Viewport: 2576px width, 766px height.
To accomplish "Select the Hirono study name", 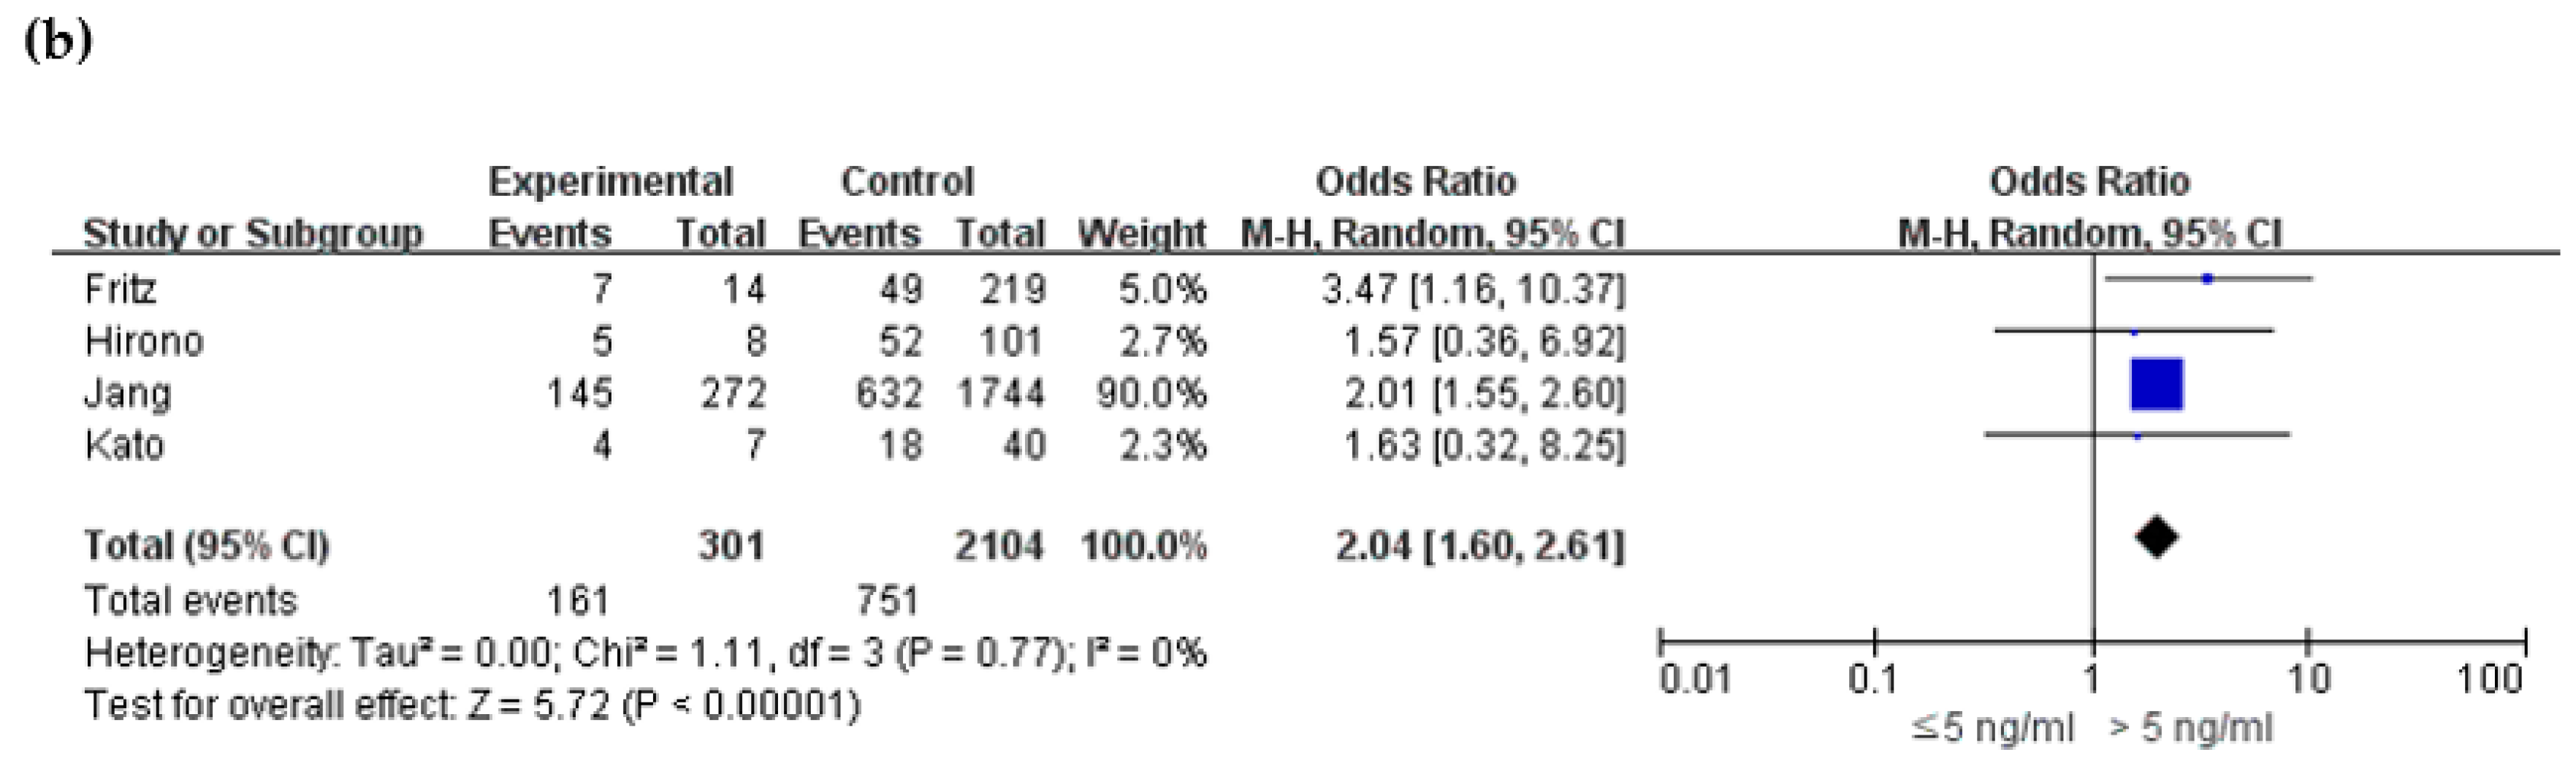I will tap(144, 342).
